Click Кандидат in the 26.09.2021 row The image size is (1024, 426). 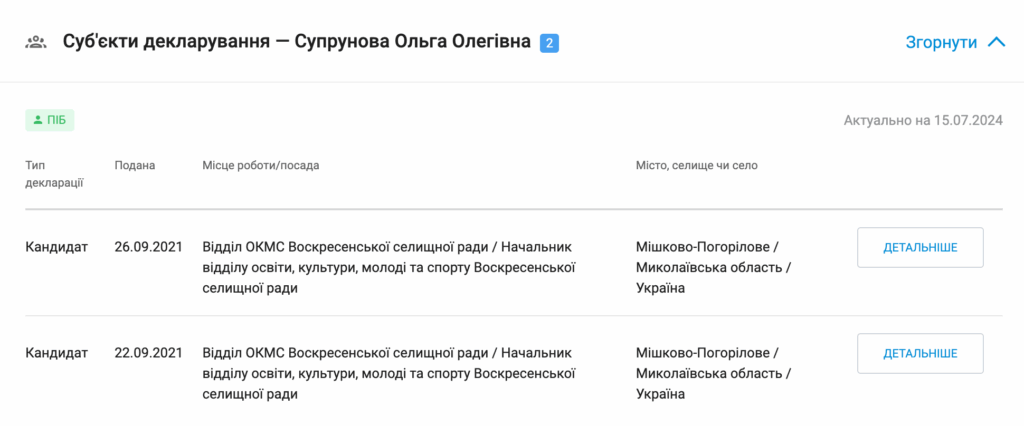pos(57,246)
